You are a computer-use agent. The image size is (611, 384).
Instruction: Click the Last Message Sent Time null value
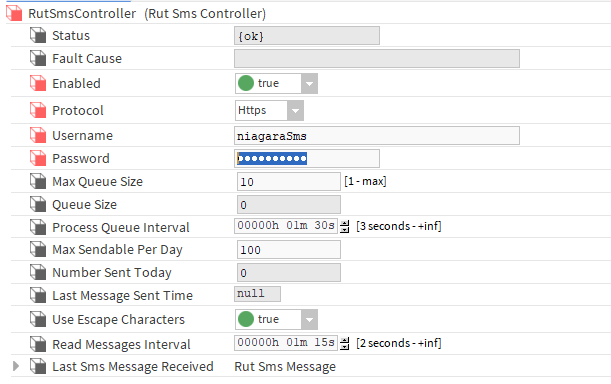[x=257, y=294]
